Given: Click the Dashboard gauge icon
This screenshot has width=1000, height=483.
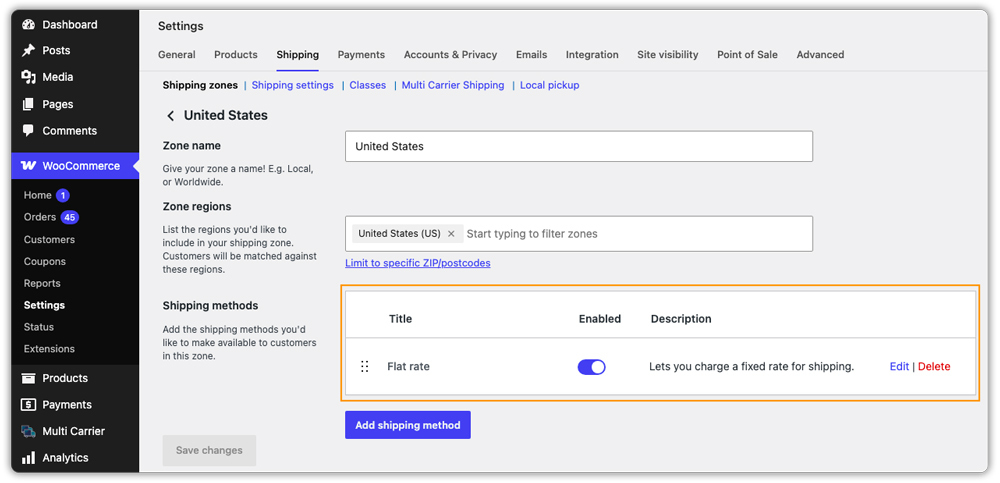Looking at the screenshot, I should pos(28,25).
